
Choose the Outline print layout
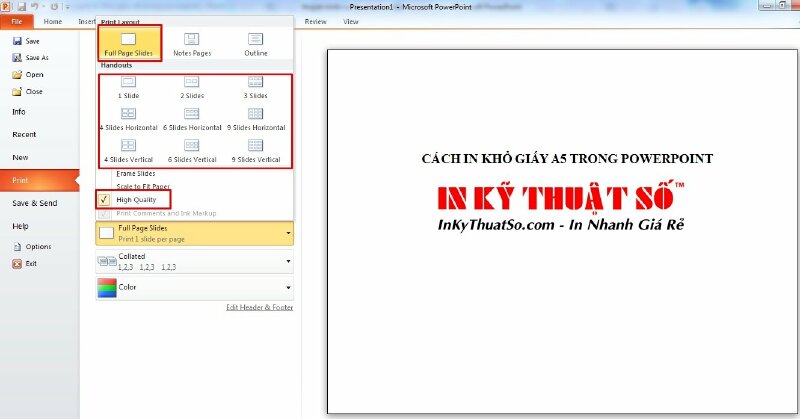coord(256,44)
